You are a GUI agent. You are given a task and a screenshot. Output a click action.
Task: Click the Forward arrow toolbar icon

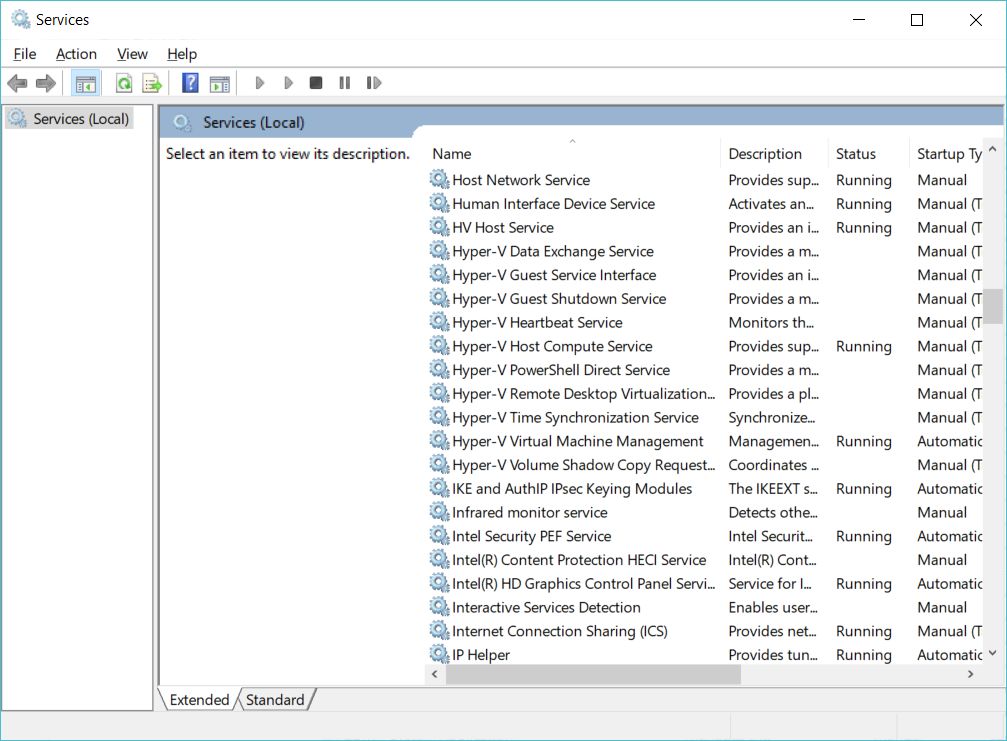(x=46, y=83)
